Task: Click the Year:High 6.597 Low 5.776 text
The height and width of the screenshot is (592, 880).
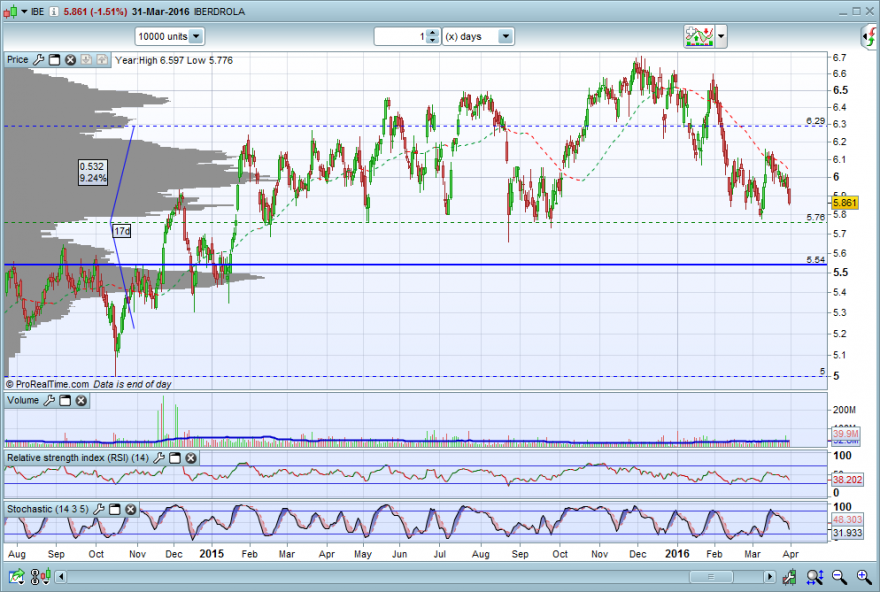Action: coord(174,60)
